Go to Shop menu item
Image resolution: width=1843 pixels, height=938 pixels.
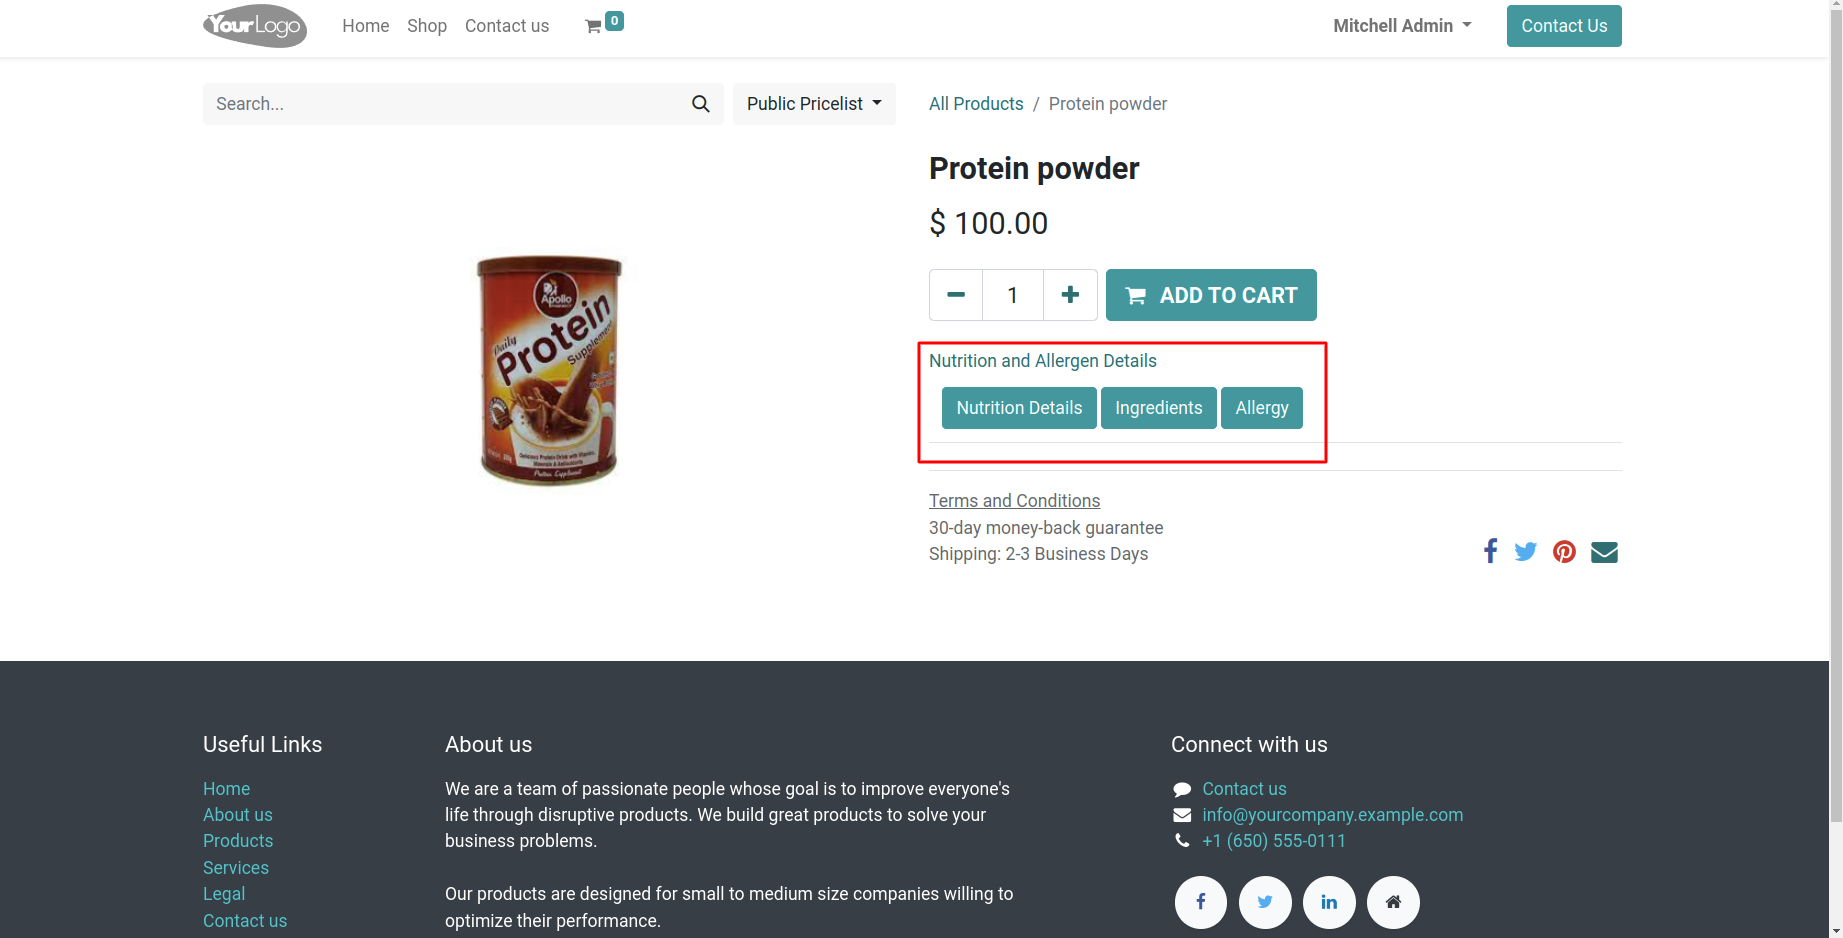point(427,26)
